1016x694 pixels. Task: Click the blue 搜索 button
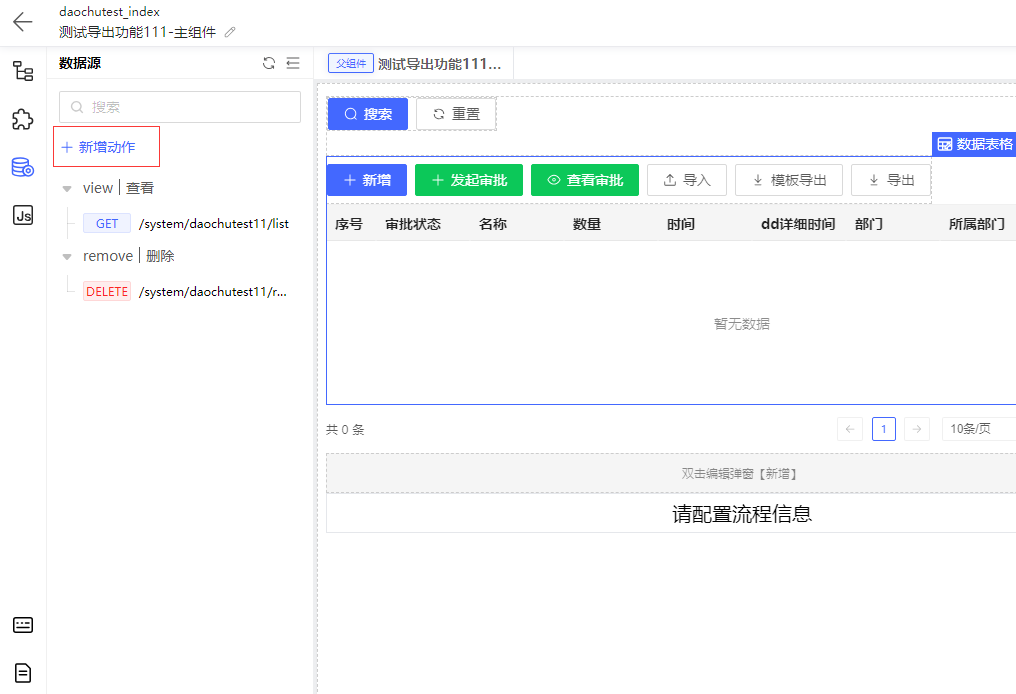pyautogui.click(x=368, y=114)
